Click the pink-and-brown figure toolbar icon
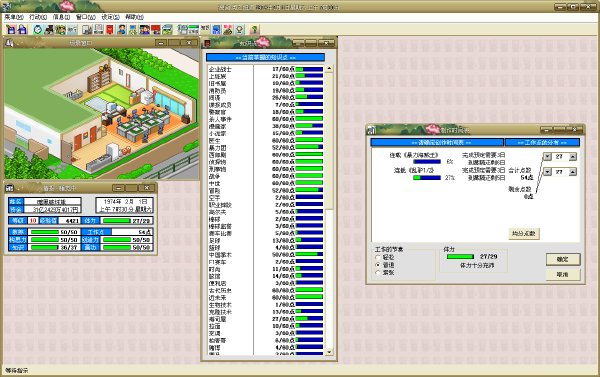The width and height of the screenshot is (600, 377). [x=228, y=29]
